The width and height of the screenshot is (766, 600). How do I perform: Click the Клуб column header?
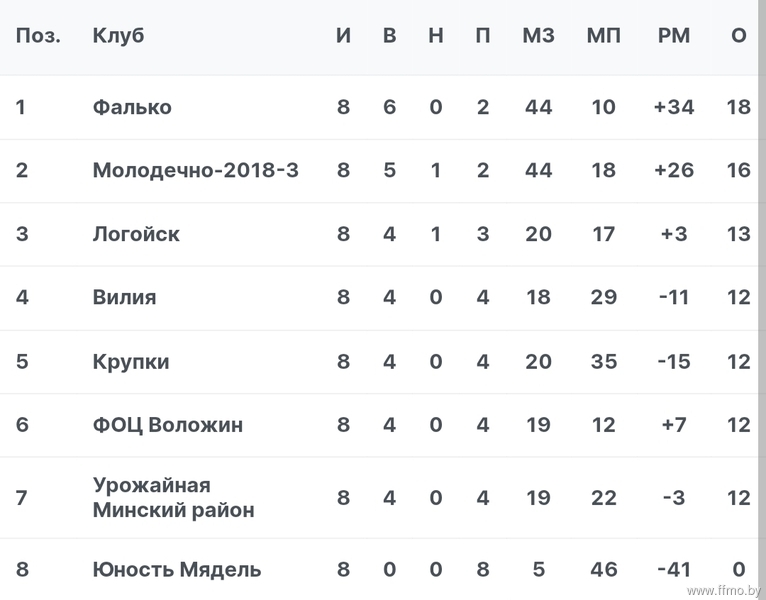118,36
